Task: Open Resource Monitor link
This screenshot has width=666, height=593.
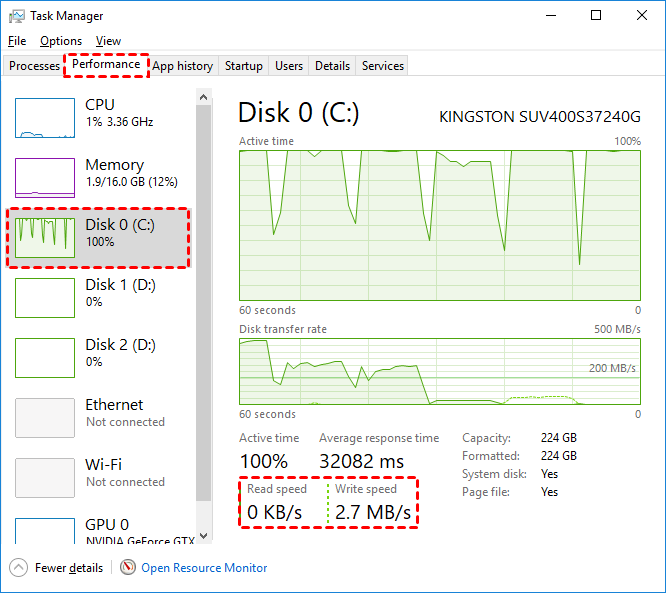Action: (x=204, y=568)
